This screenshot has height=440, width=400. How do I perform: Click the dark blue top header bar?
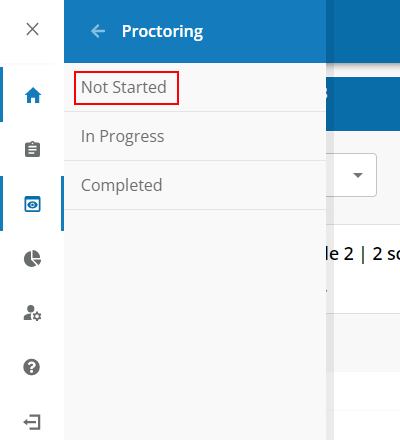[x=363, y=31]
